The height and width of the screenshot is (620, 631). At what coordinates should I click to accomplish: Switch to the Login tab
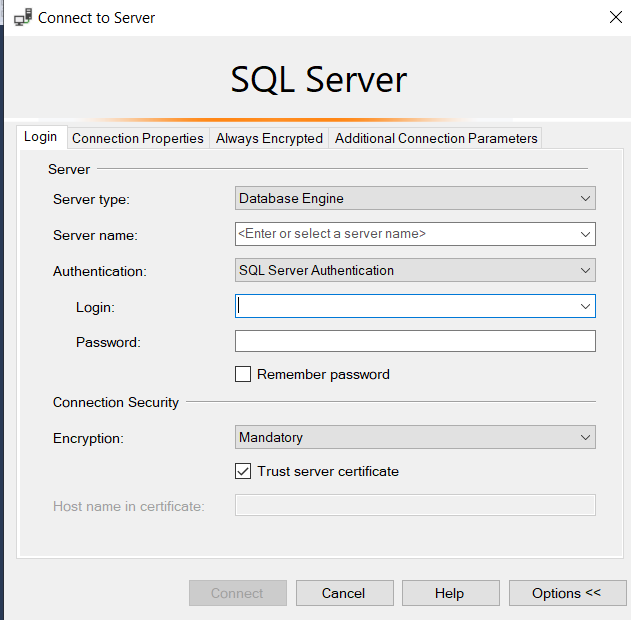[x=41, y=137]
